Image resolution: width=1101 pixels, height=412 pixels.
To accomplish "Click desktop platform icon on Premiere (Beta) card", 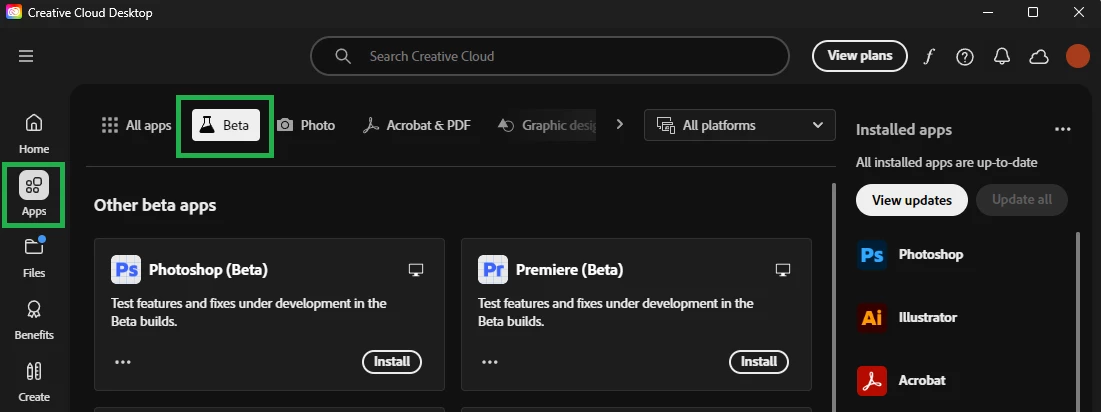I will (x=783, y=270).
